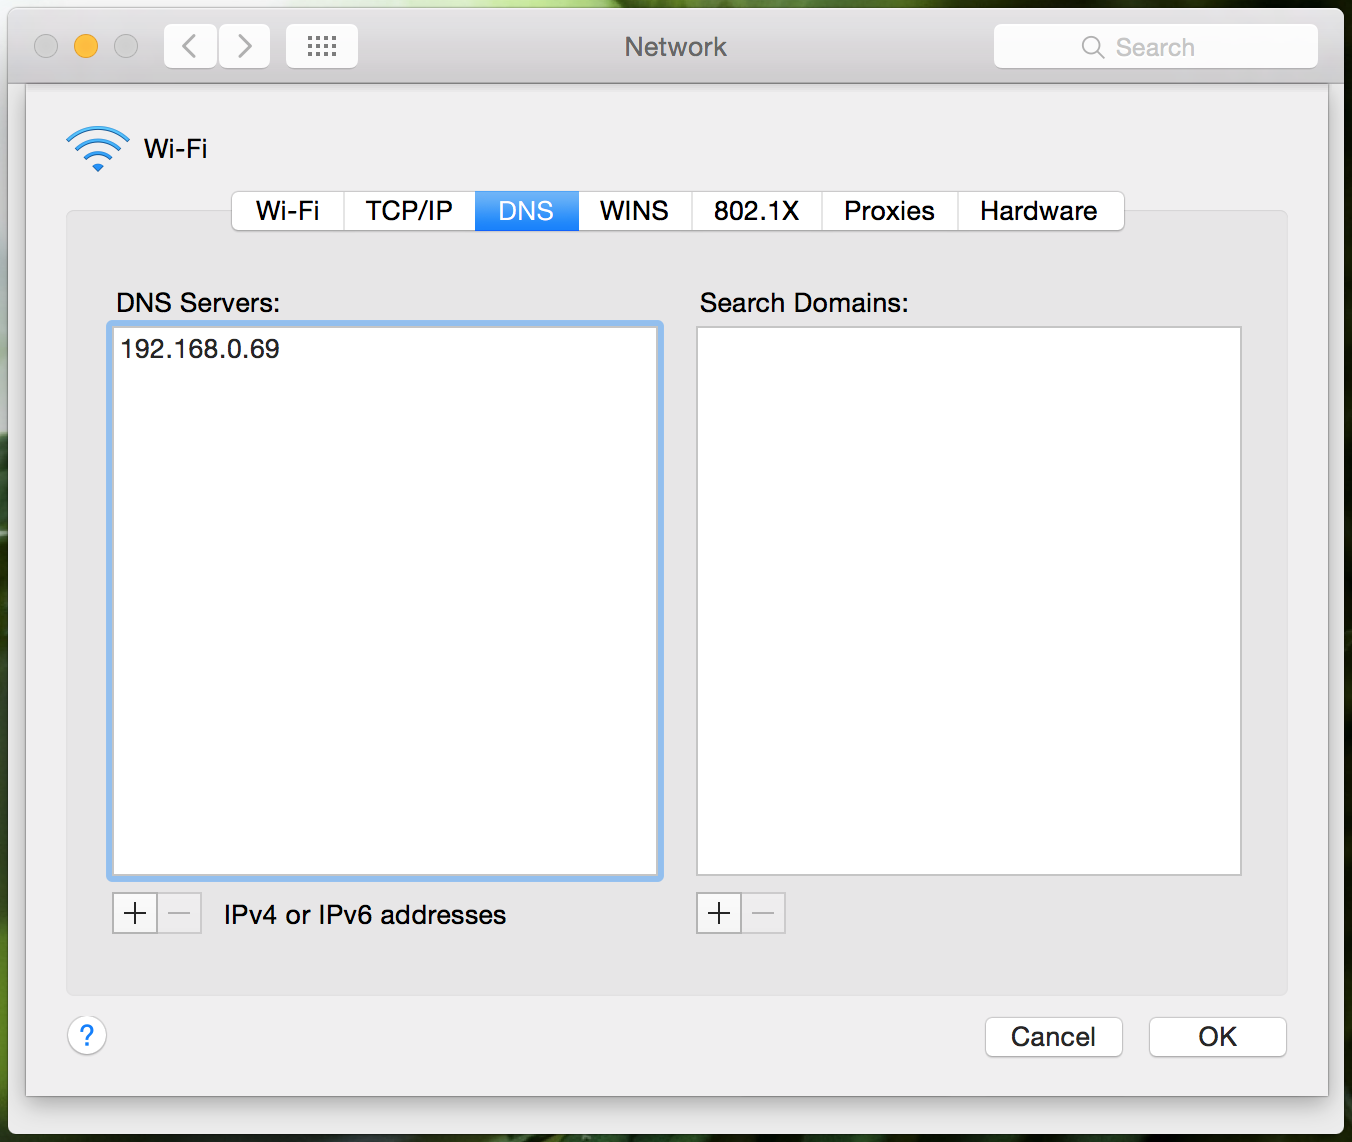Image resolution: width=1352 pixels, height=1142 pixels.
Task: Select DNS server 192.168.0.69 entry
Action: 385,349
